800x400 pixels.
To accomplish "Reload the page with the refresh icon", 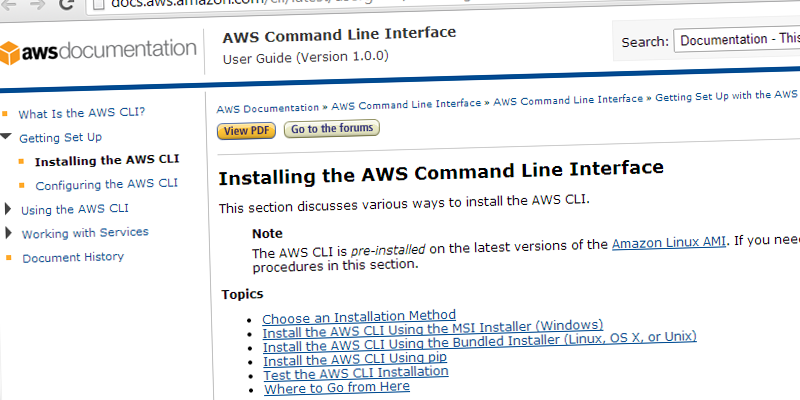I will (65, 4).
